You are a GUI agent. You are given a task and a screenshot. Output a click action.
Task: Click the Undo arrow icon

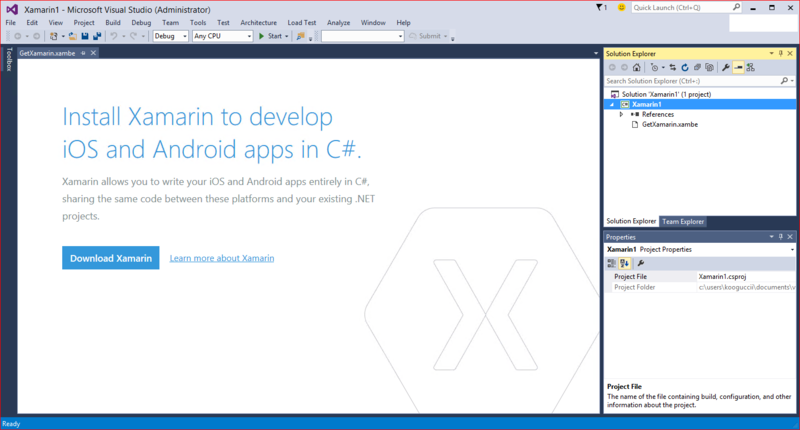point(114,36)
